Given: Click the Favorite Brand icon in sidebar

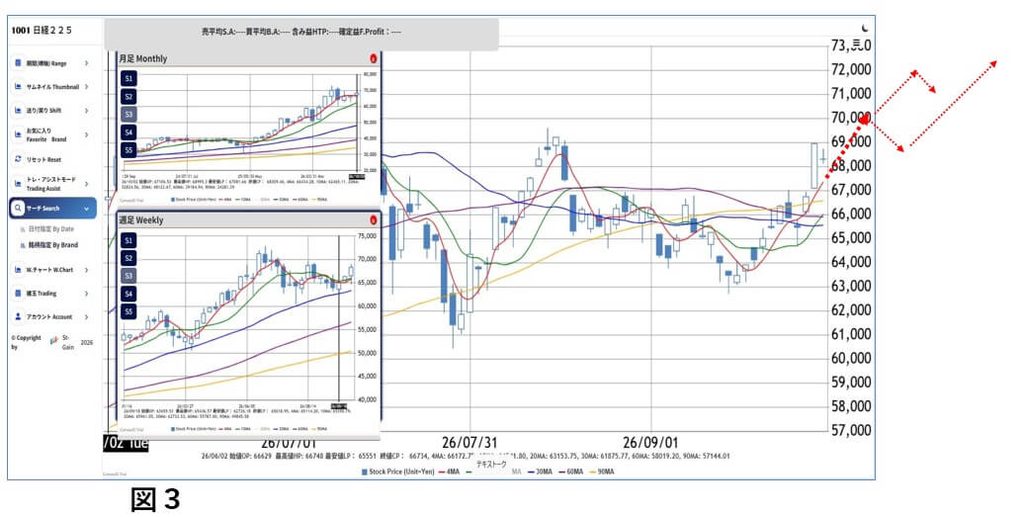Looking at the screenshot, I should click(18, 134).
